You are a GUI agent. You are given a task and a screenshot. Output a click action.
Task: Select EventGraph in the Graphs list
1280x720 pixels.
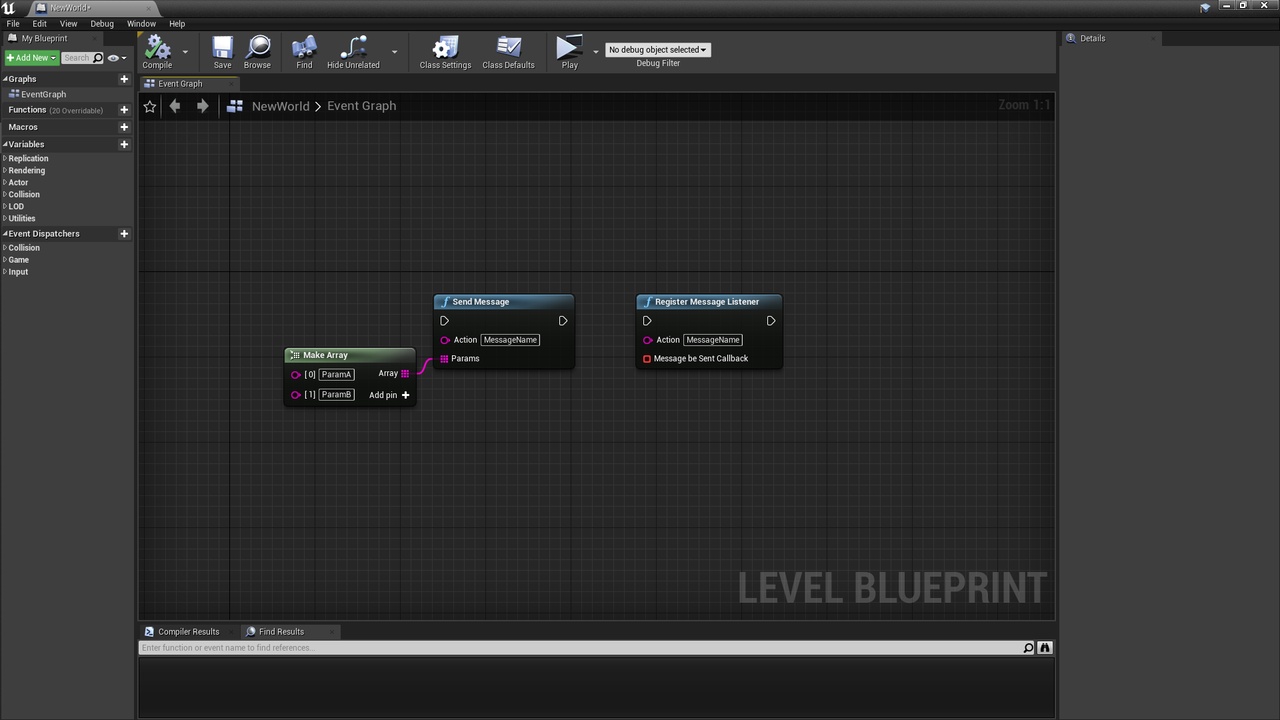(43, 94)
